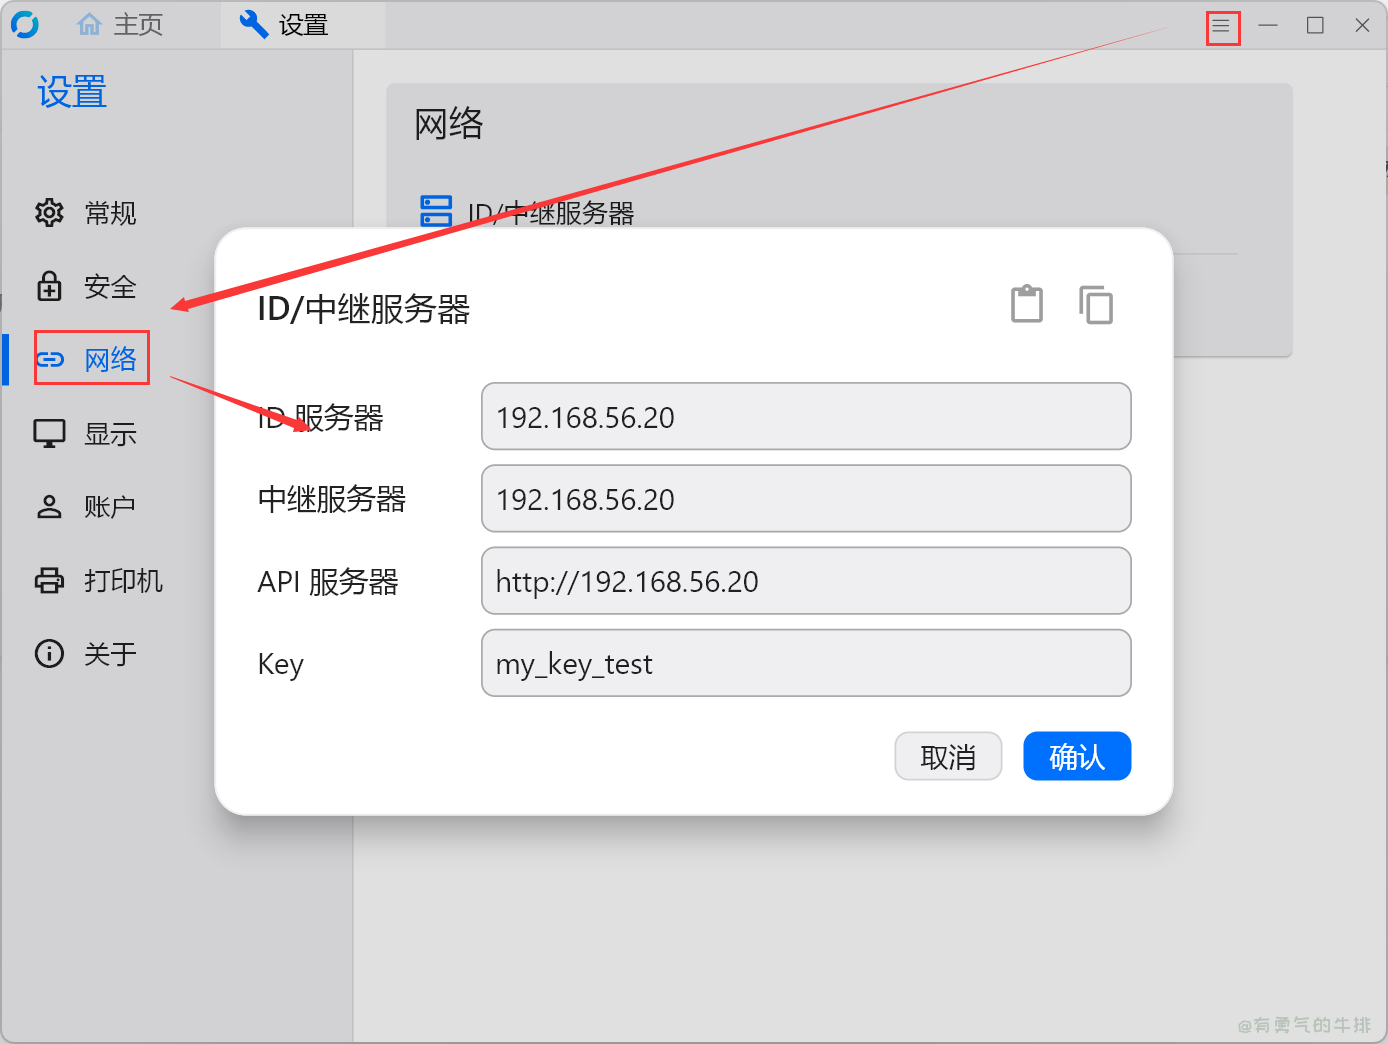Click the copy icon in dialog header

point(1096,304)
